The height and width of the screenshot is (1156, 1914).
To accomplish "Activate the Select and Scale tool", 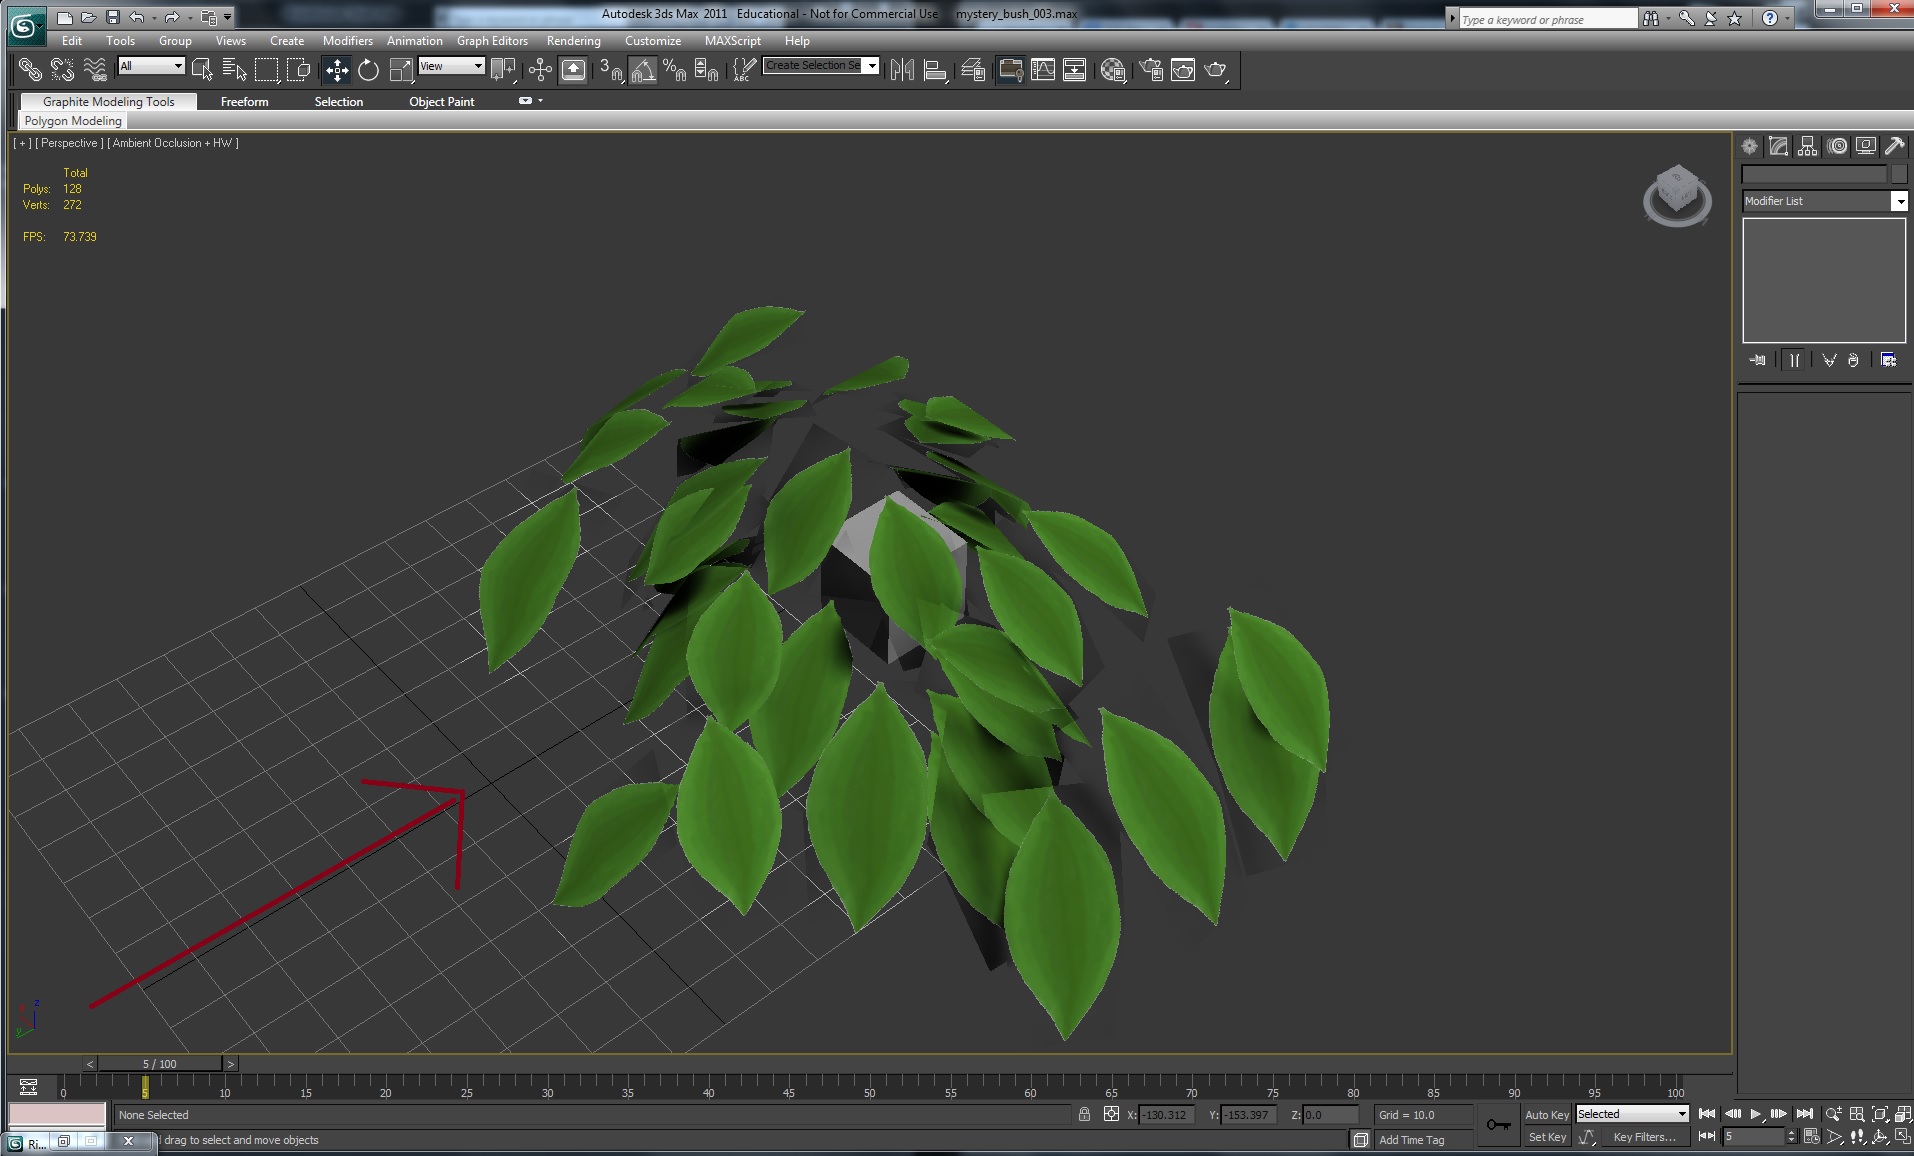I will click(401, 69).
